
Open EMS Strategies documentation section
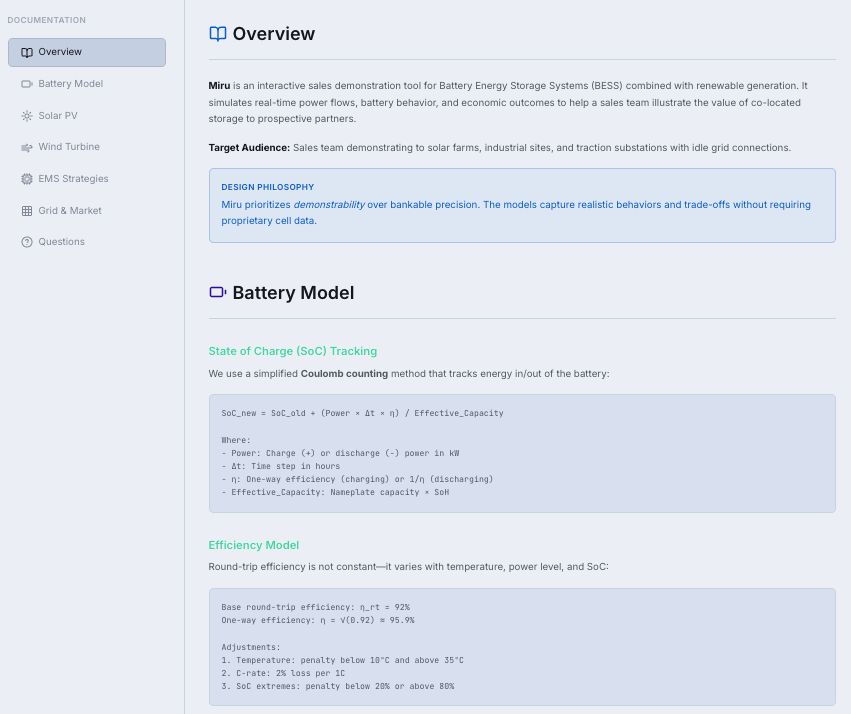87,179
